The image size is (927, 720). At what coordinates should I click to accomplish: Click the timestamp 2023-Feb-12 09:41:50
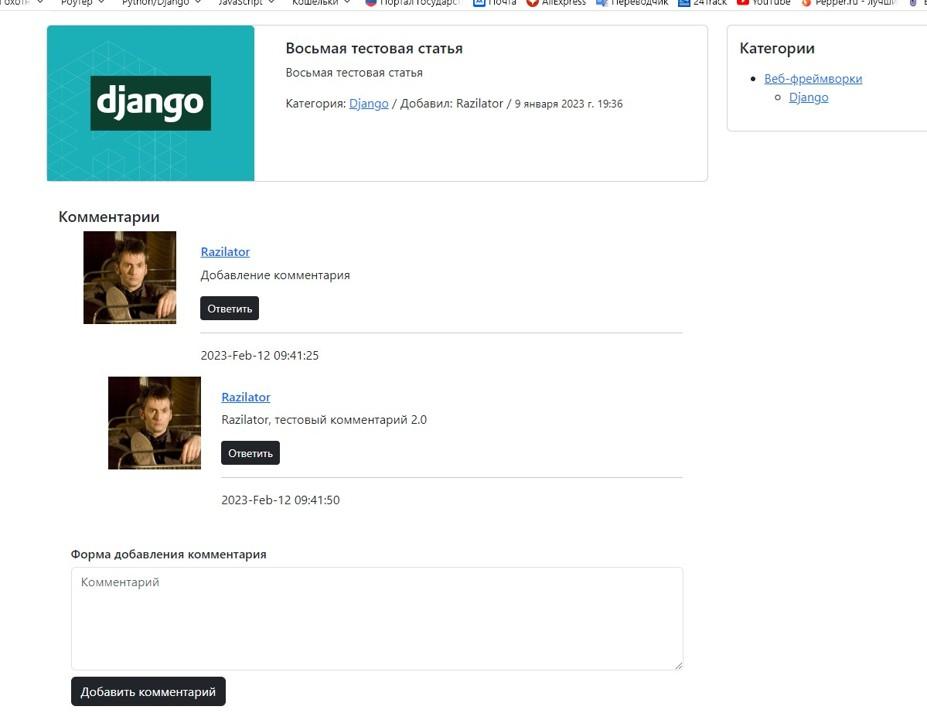pyautogui.click(x=280, y=500)
